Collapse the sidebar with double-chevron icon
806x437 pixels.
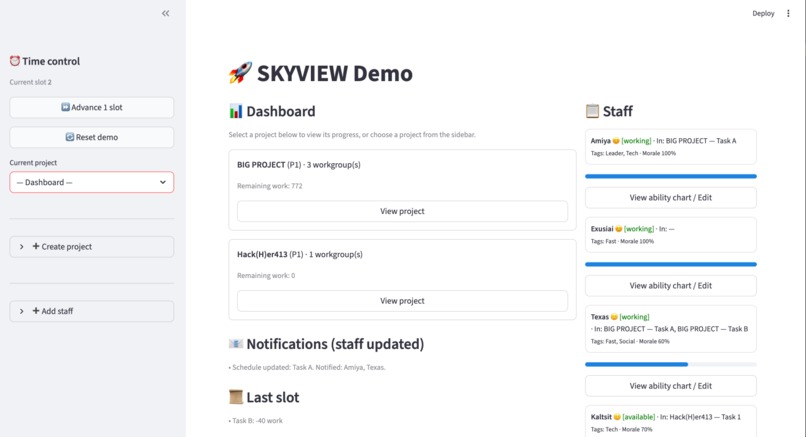166,13
